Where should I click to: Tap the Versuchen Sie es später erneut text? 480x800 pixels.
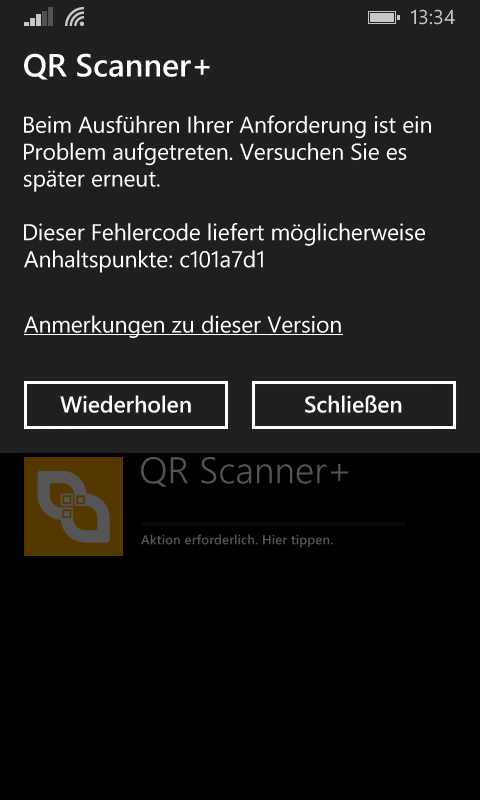pos(215,166)
